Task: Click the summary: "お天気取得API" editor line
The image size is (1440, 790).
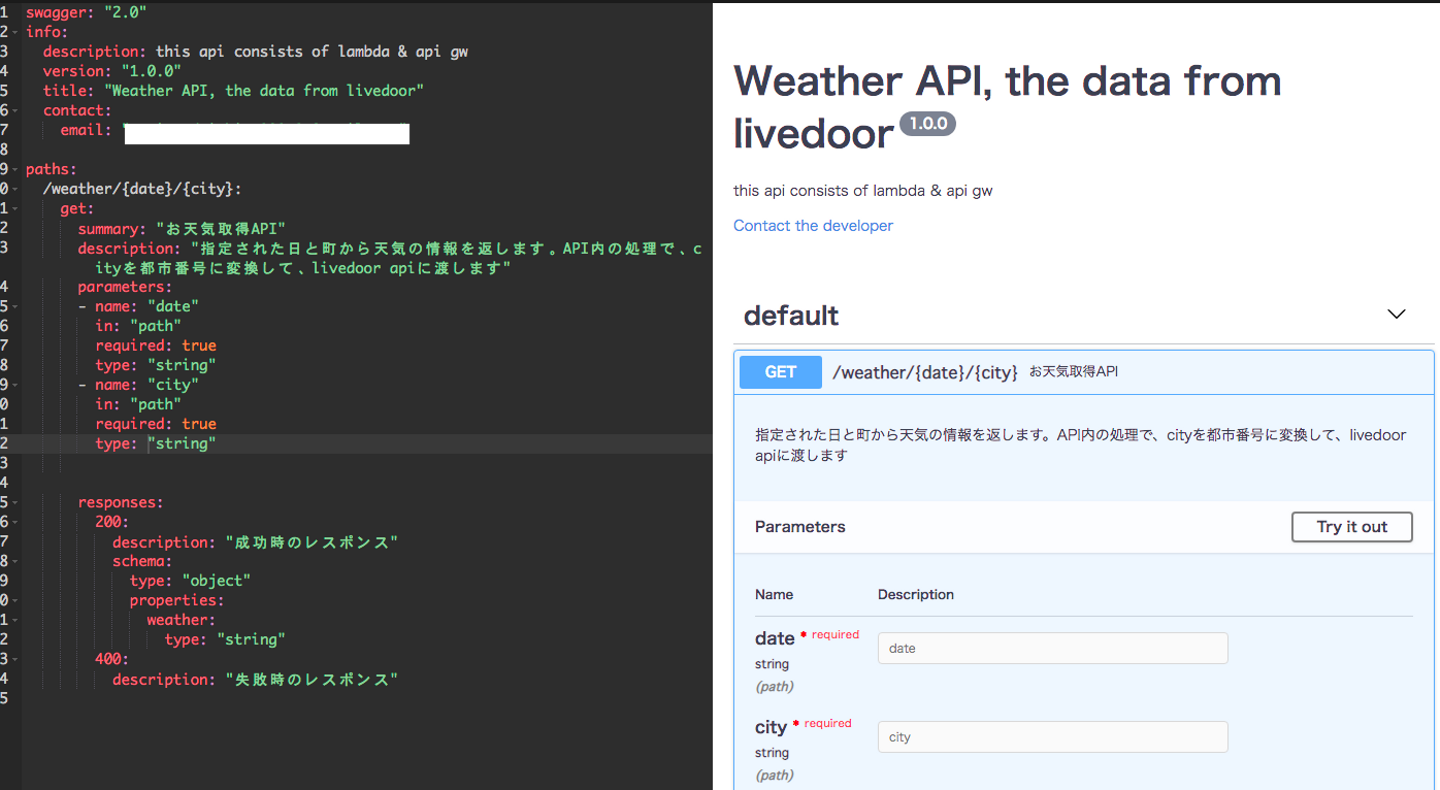Action: (182, 228)
